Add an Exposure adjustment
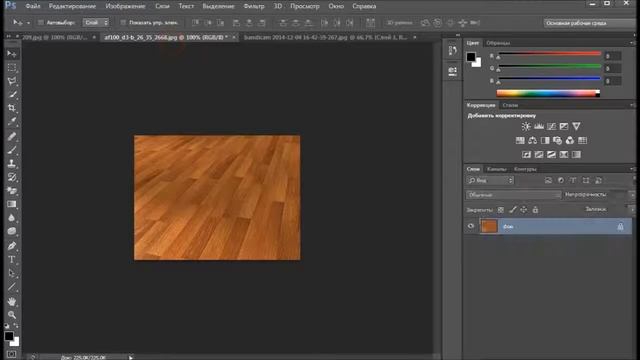The width and height of the screenshot is (640, 360). pyautogui.click(x=564, y=126)
